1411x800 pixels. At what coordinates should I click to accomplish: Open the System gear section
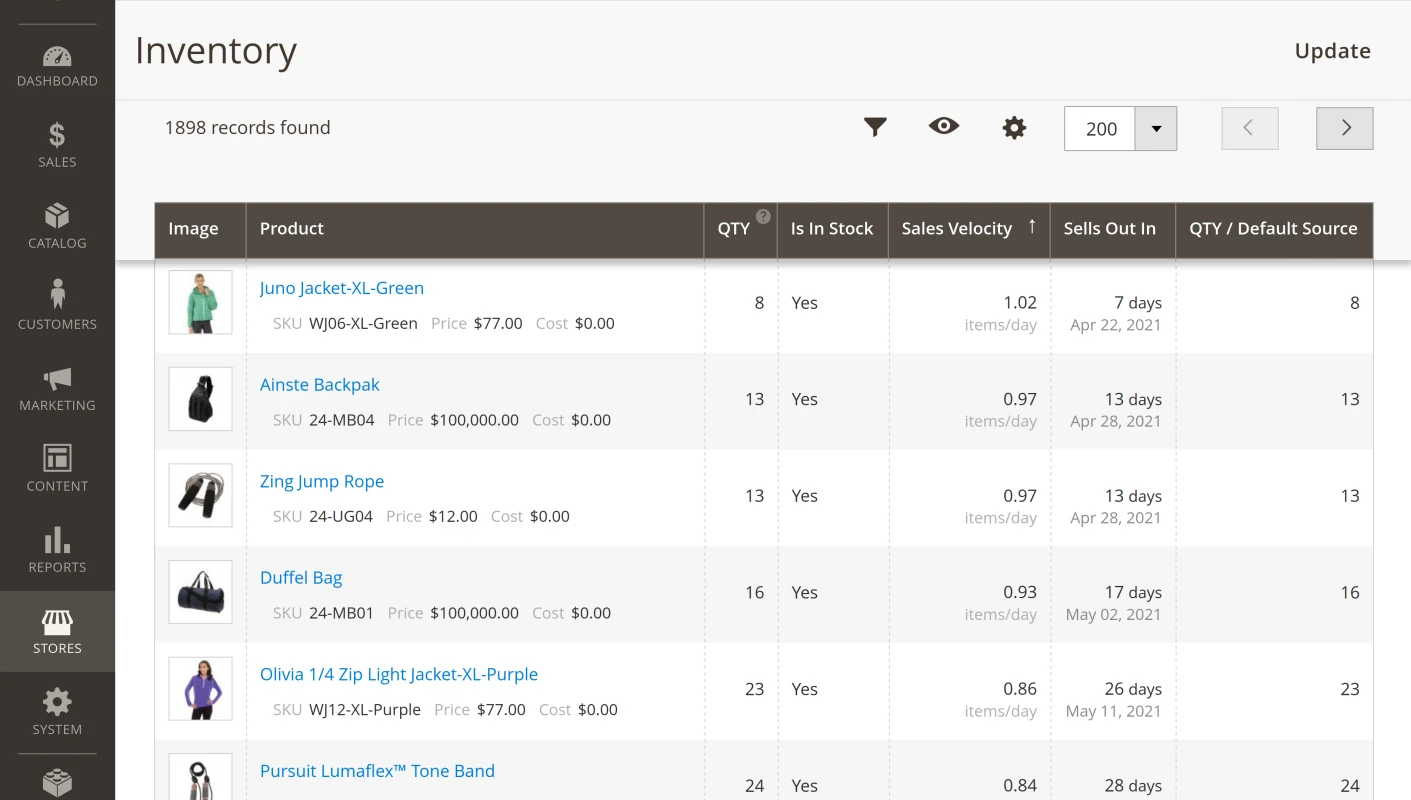pos(57,712)
